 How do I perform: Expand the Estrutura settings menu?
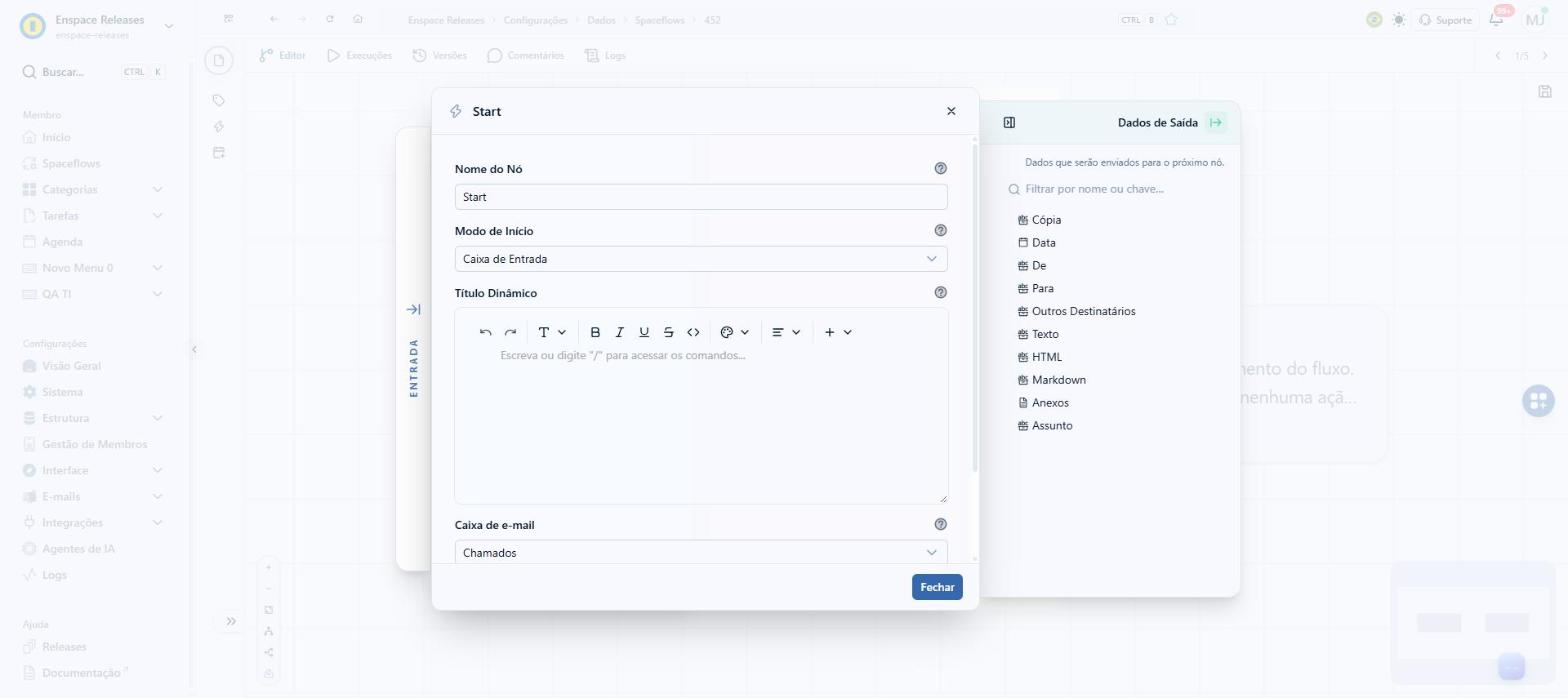pos(94,418)
